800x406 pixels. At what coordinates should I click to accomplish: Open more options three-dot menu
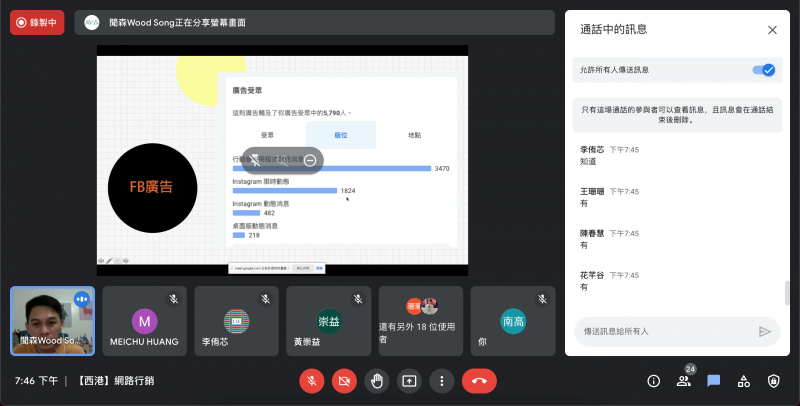point(442,381)
